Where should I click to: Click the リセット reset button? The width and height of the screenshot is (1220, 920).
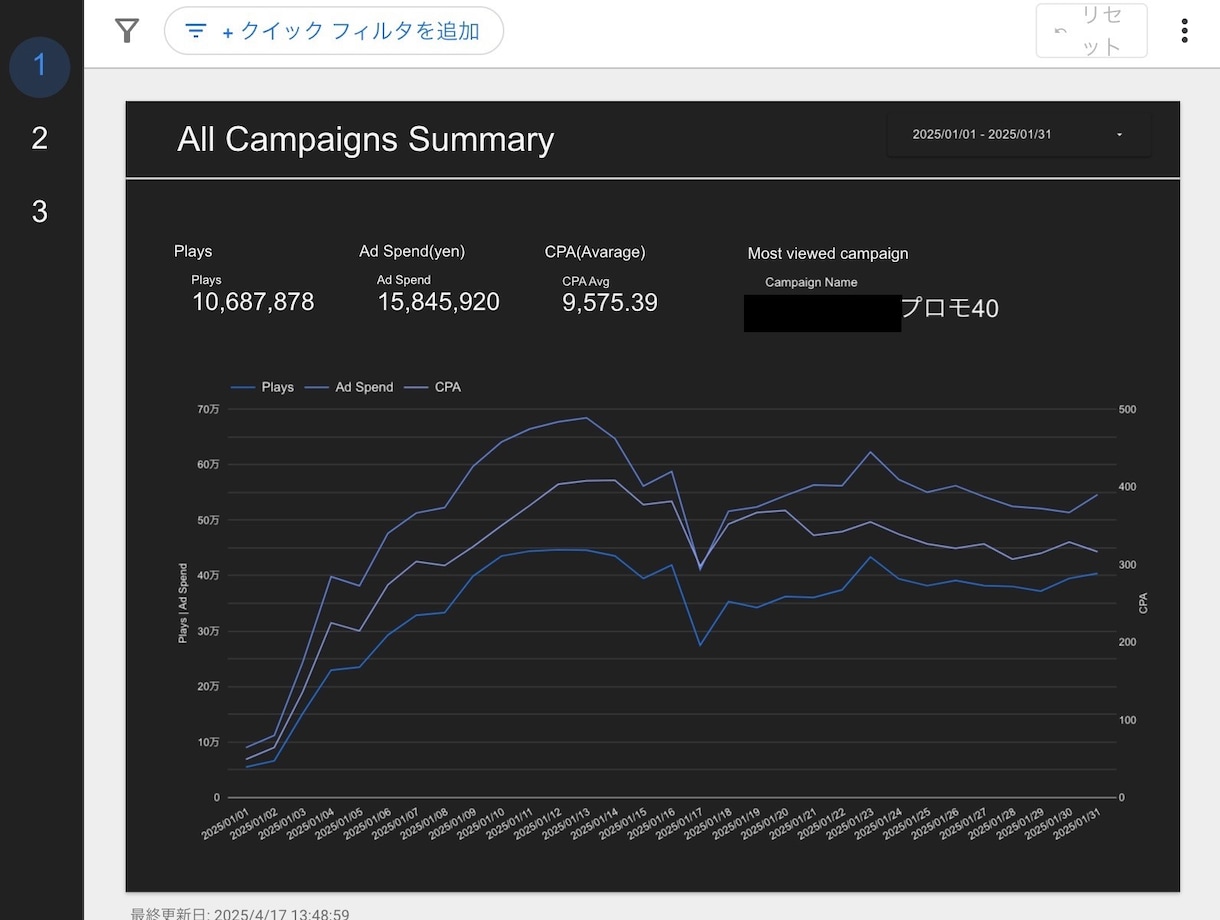(x=1092, y=31)
